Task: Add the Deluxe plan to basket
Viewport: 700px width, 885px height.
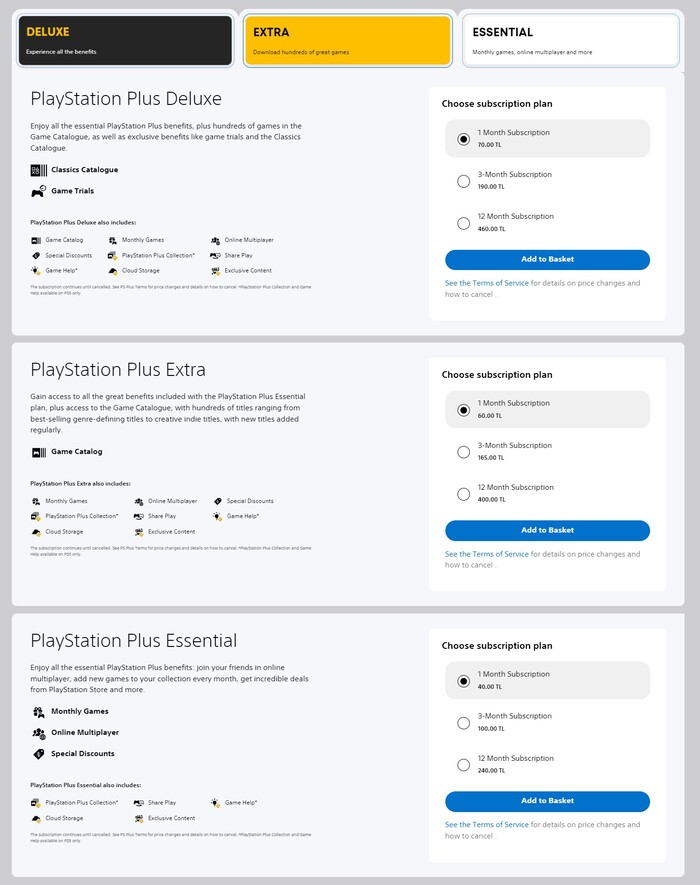Action: click(x=547, y=260)
